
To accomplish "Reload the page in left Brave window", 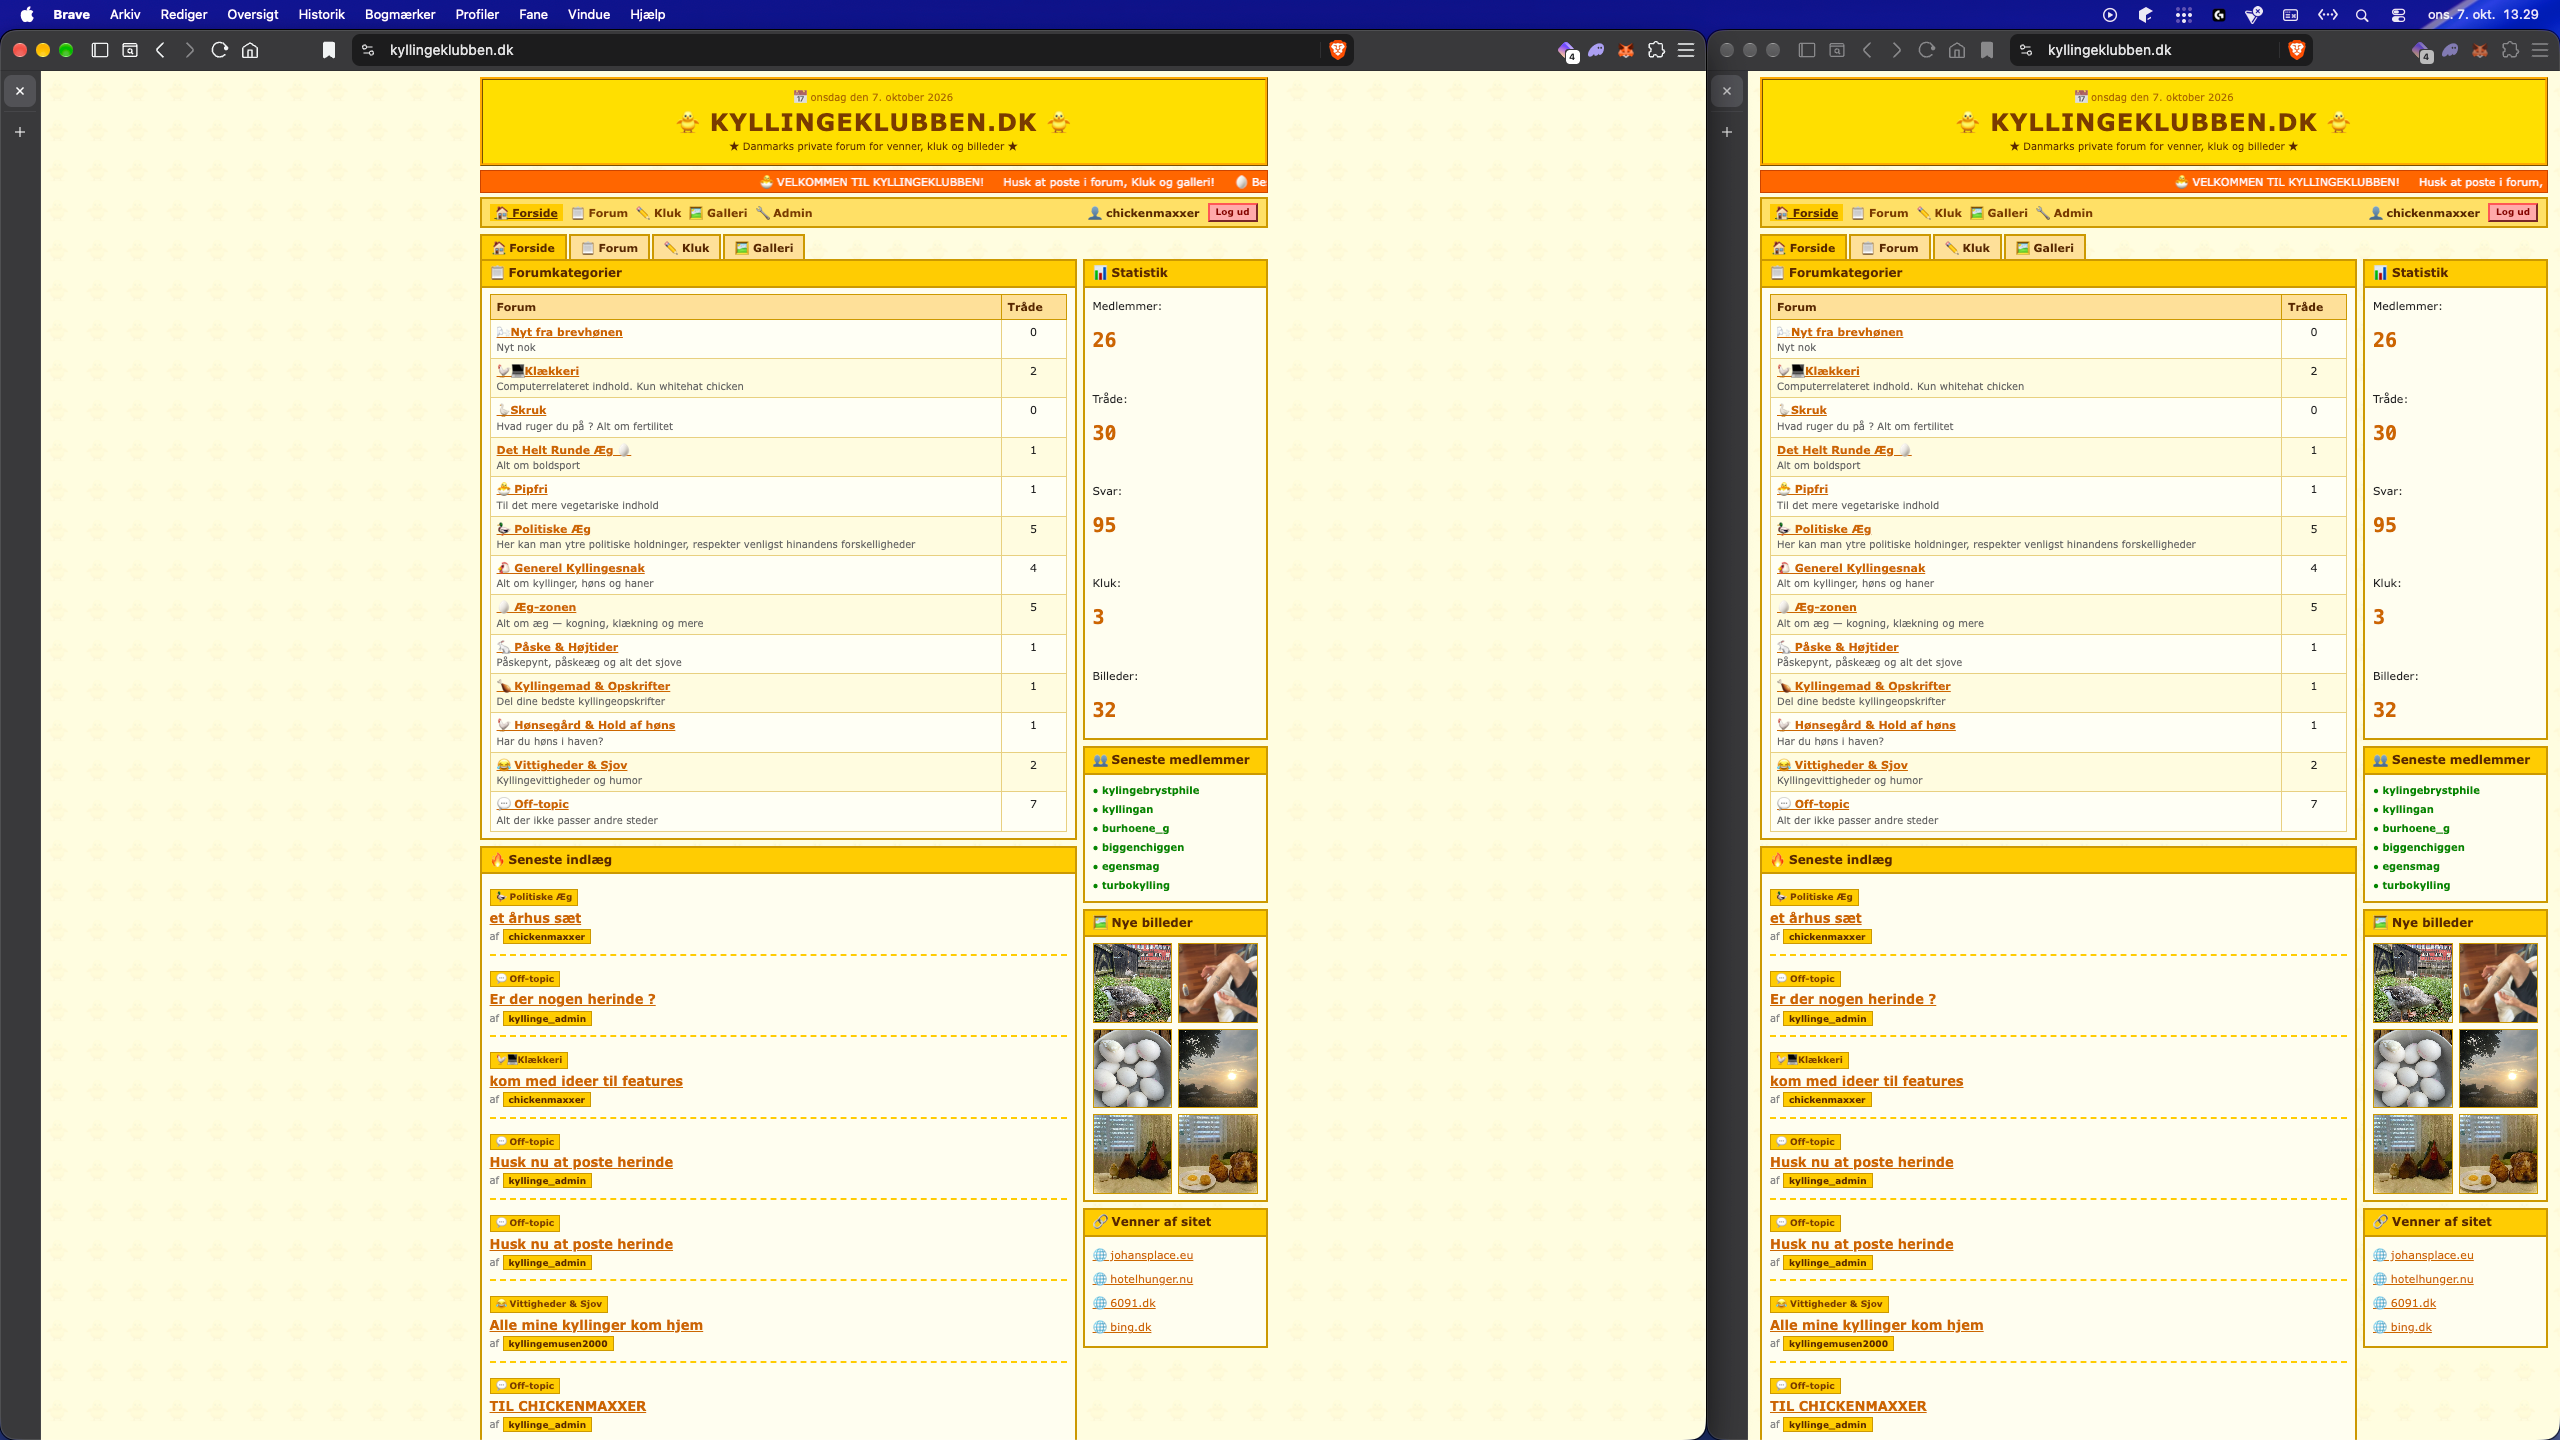I will [x=220, y=50].
